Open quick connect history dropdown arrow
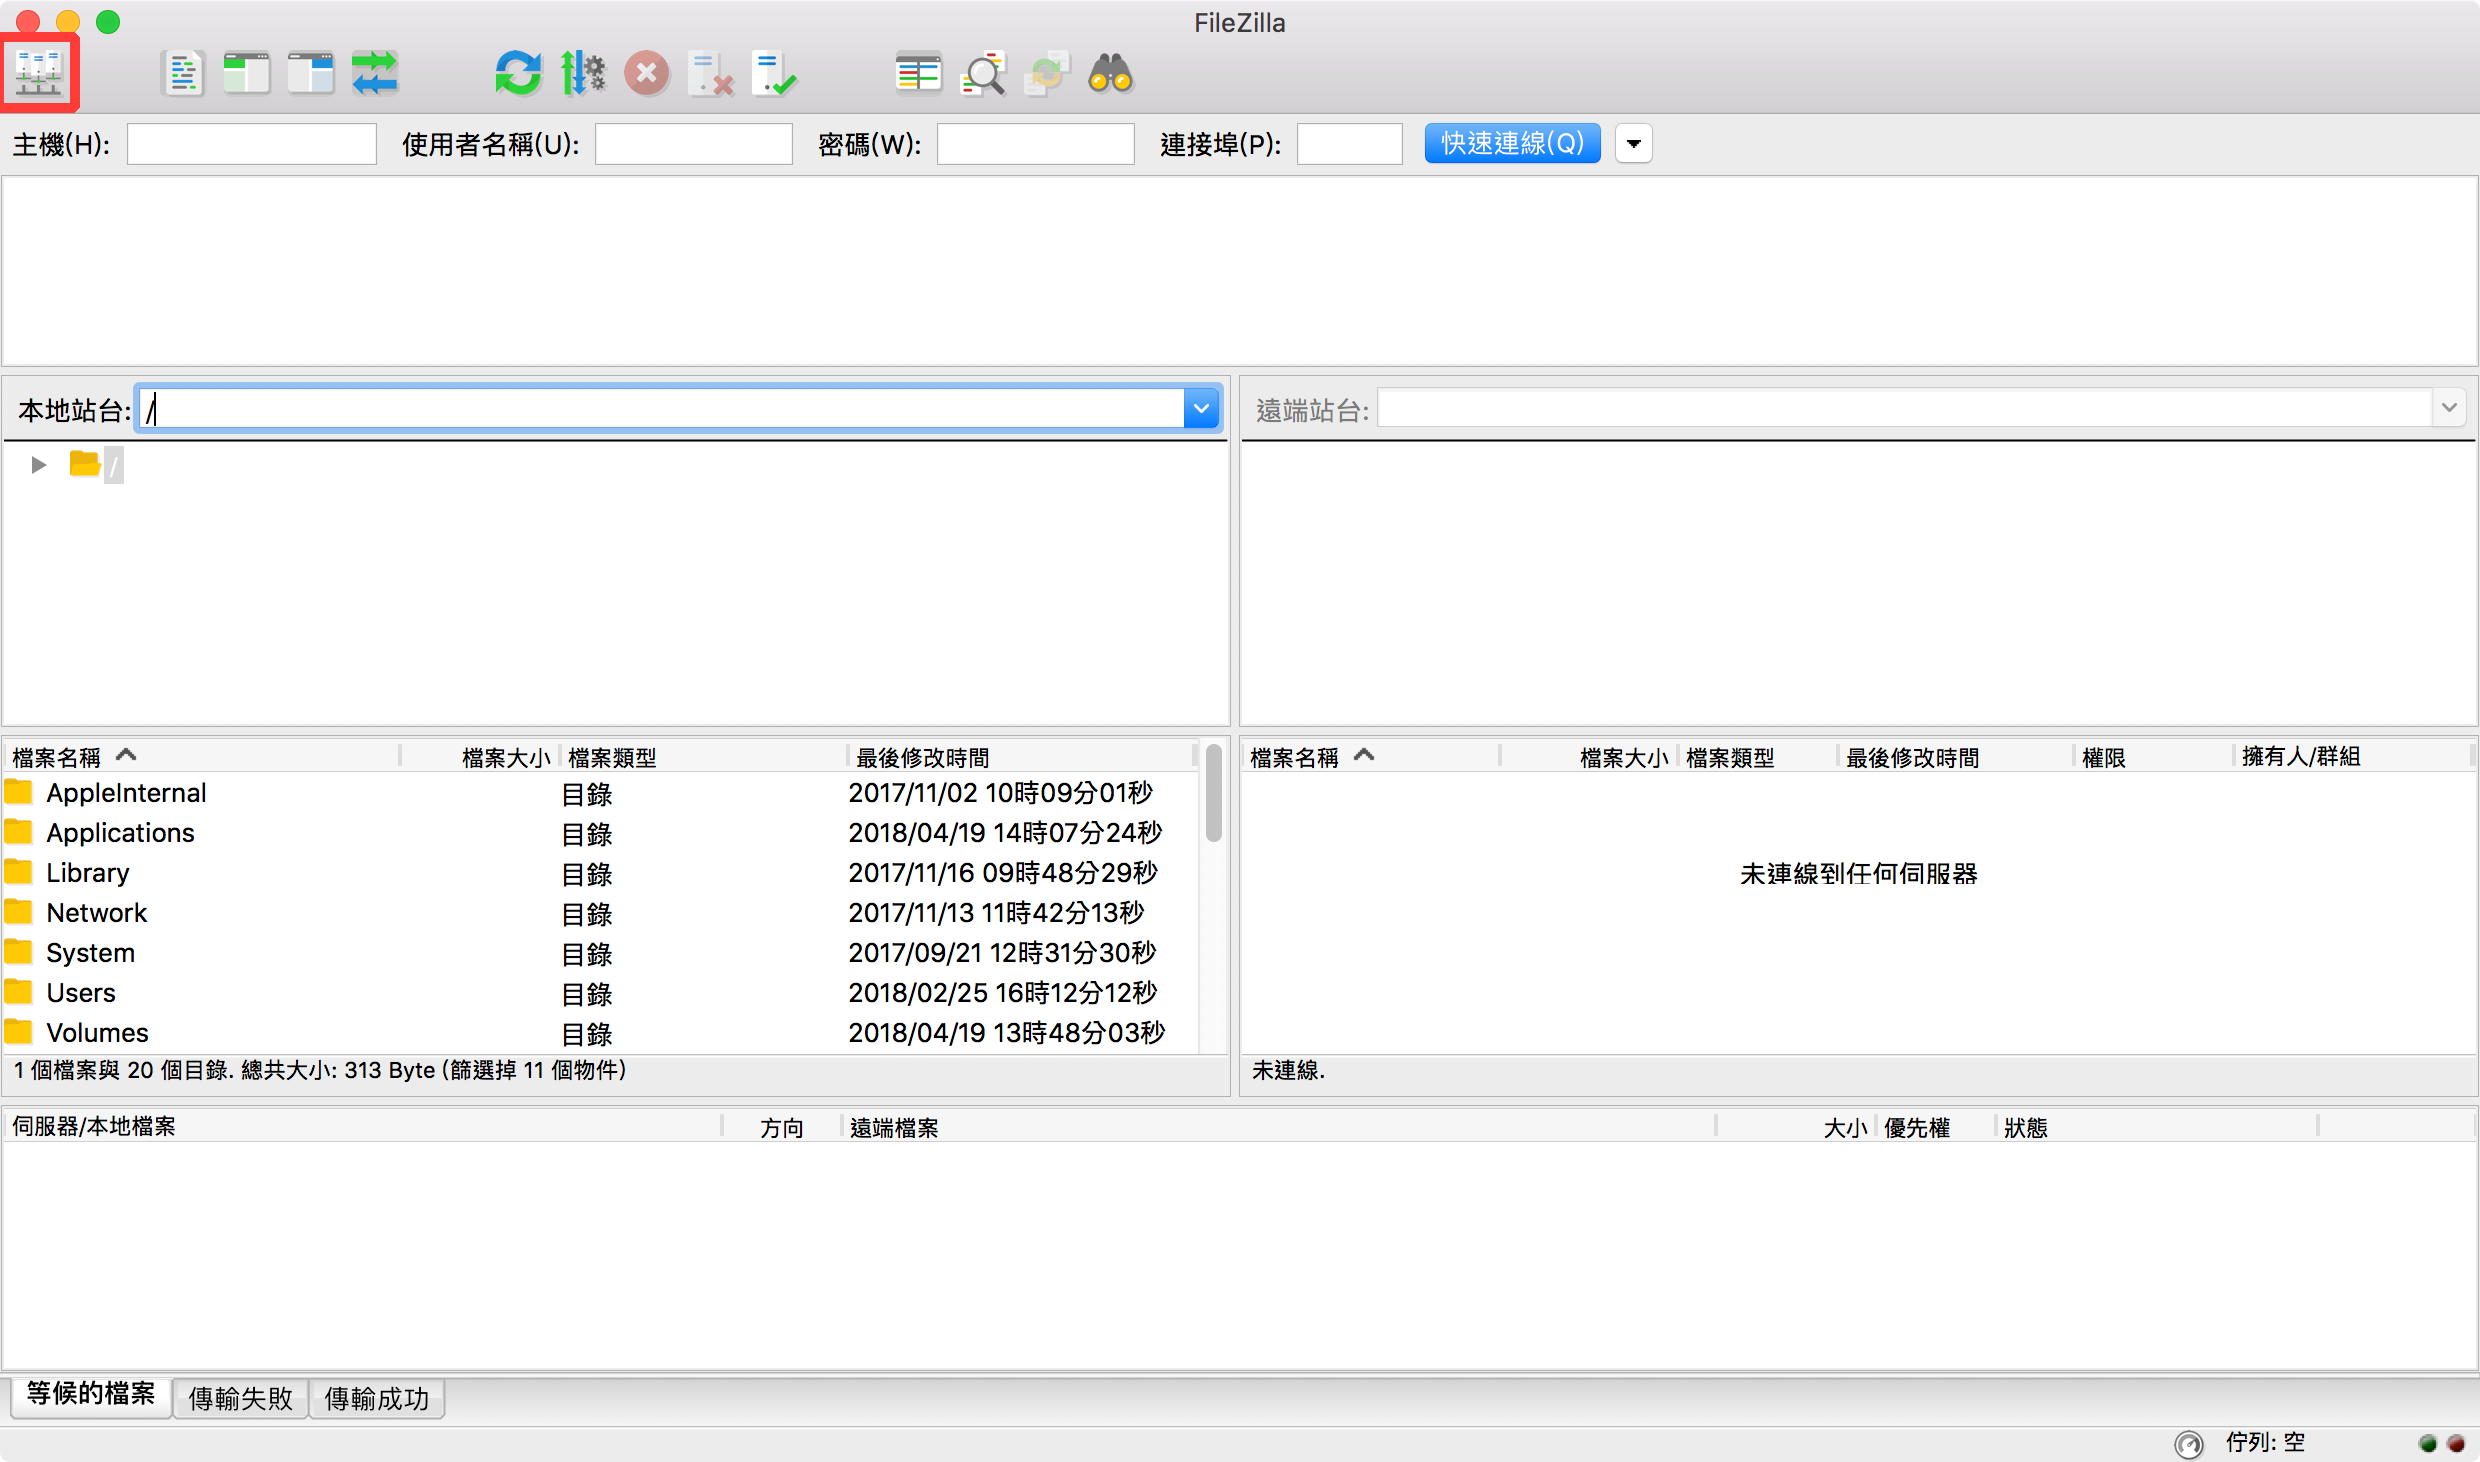Viewport: 2480px width, 1462px height. pos(1633,144)
